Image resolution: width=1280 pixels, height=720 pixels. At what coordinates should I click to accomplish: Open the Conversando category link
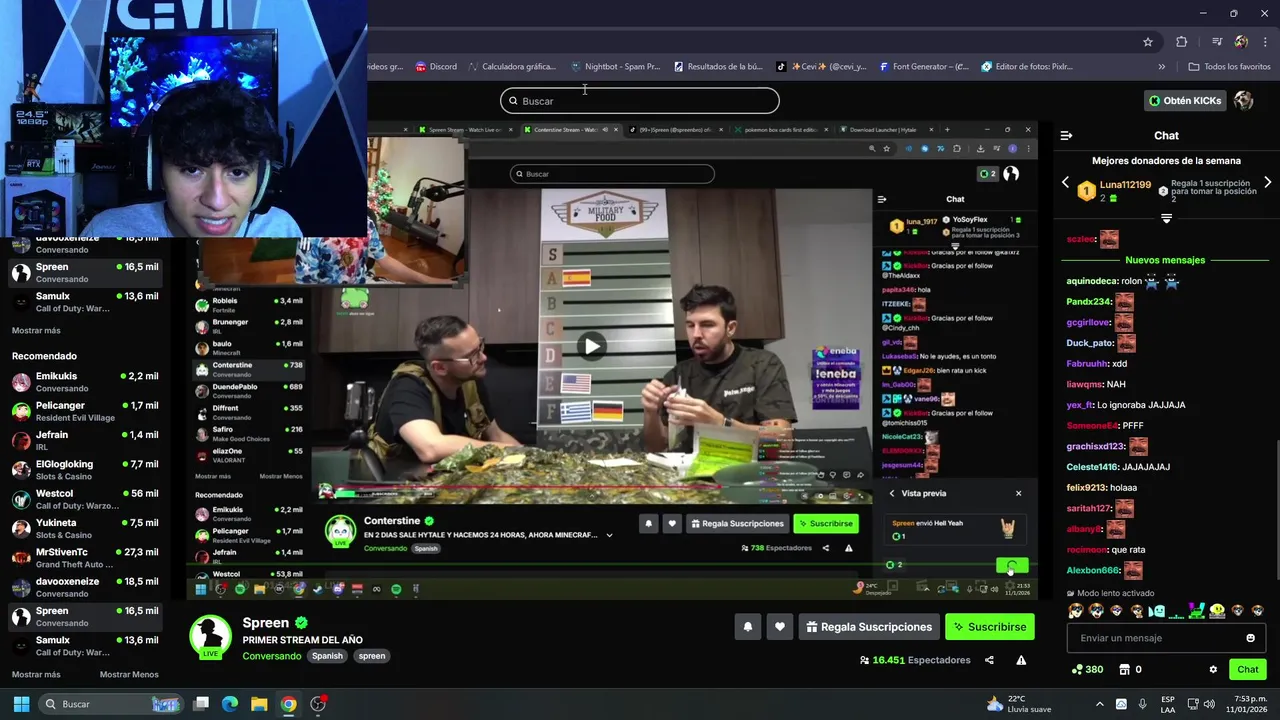tap(271, 656)
